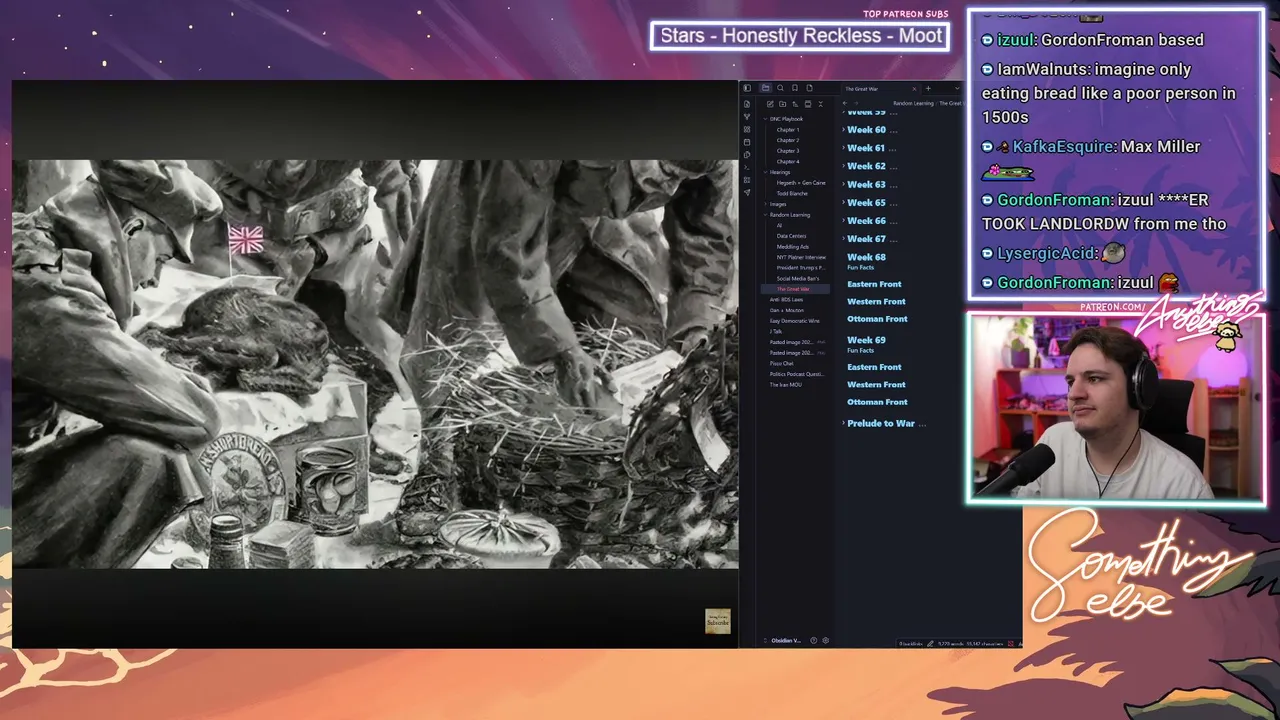Click the Week 69 heading text
1280x720 pixels.
coord(866,340)
